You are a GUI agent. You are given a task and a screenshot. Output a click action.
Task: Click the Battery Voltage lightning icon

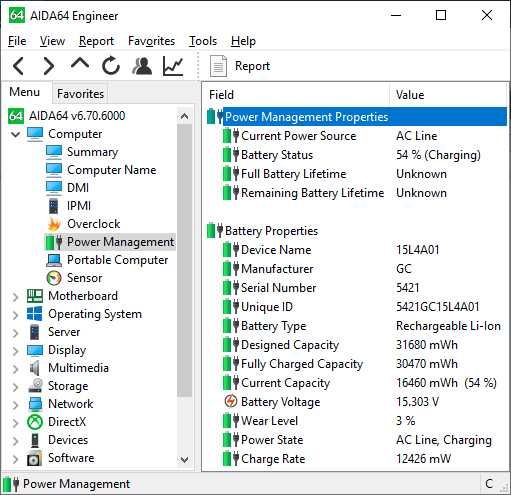(x=230, y=401)
